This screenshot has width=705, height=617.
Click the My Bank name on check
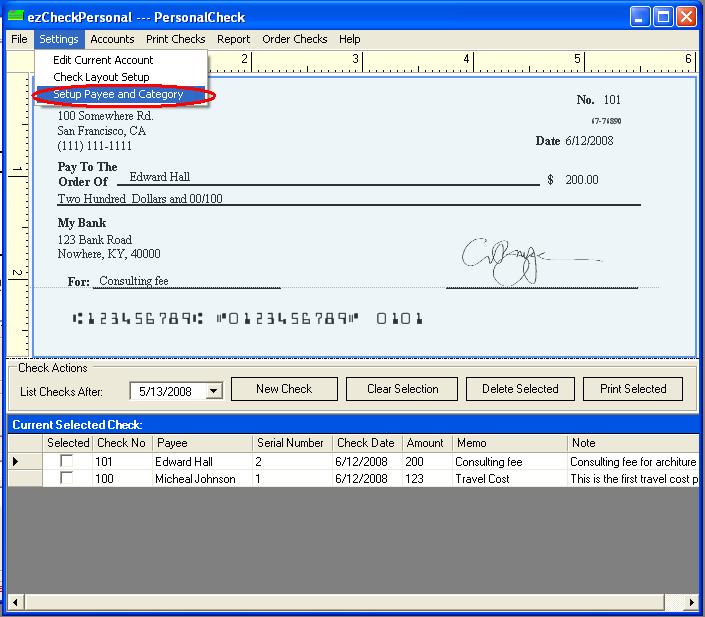tap(82, 223)
